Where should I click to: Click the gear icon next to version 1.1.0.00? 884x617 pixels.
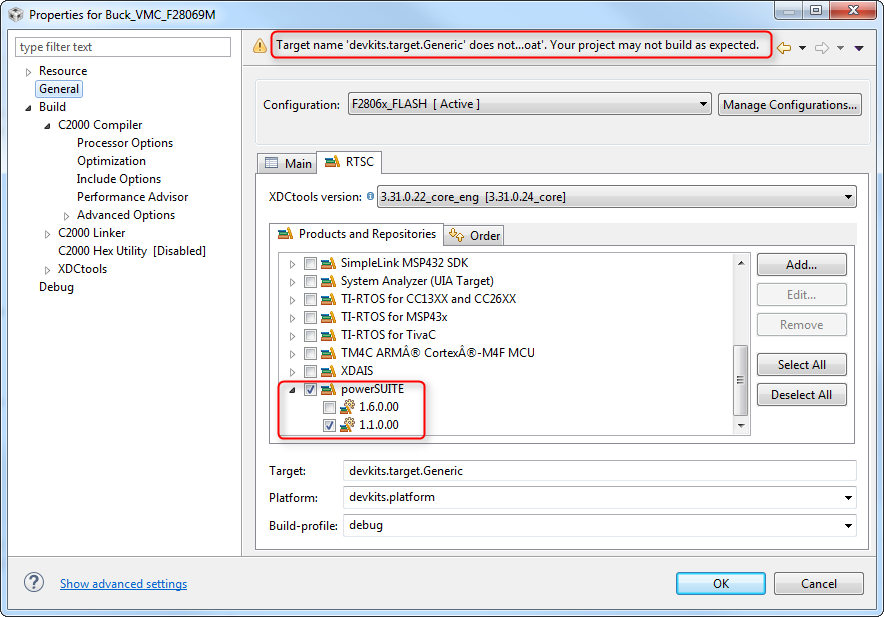pos(345,425)
